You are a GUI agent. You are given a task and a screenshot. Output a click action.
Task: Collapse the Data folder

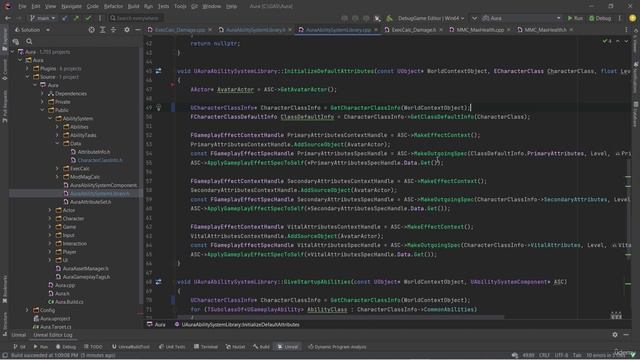click(58, 143)
